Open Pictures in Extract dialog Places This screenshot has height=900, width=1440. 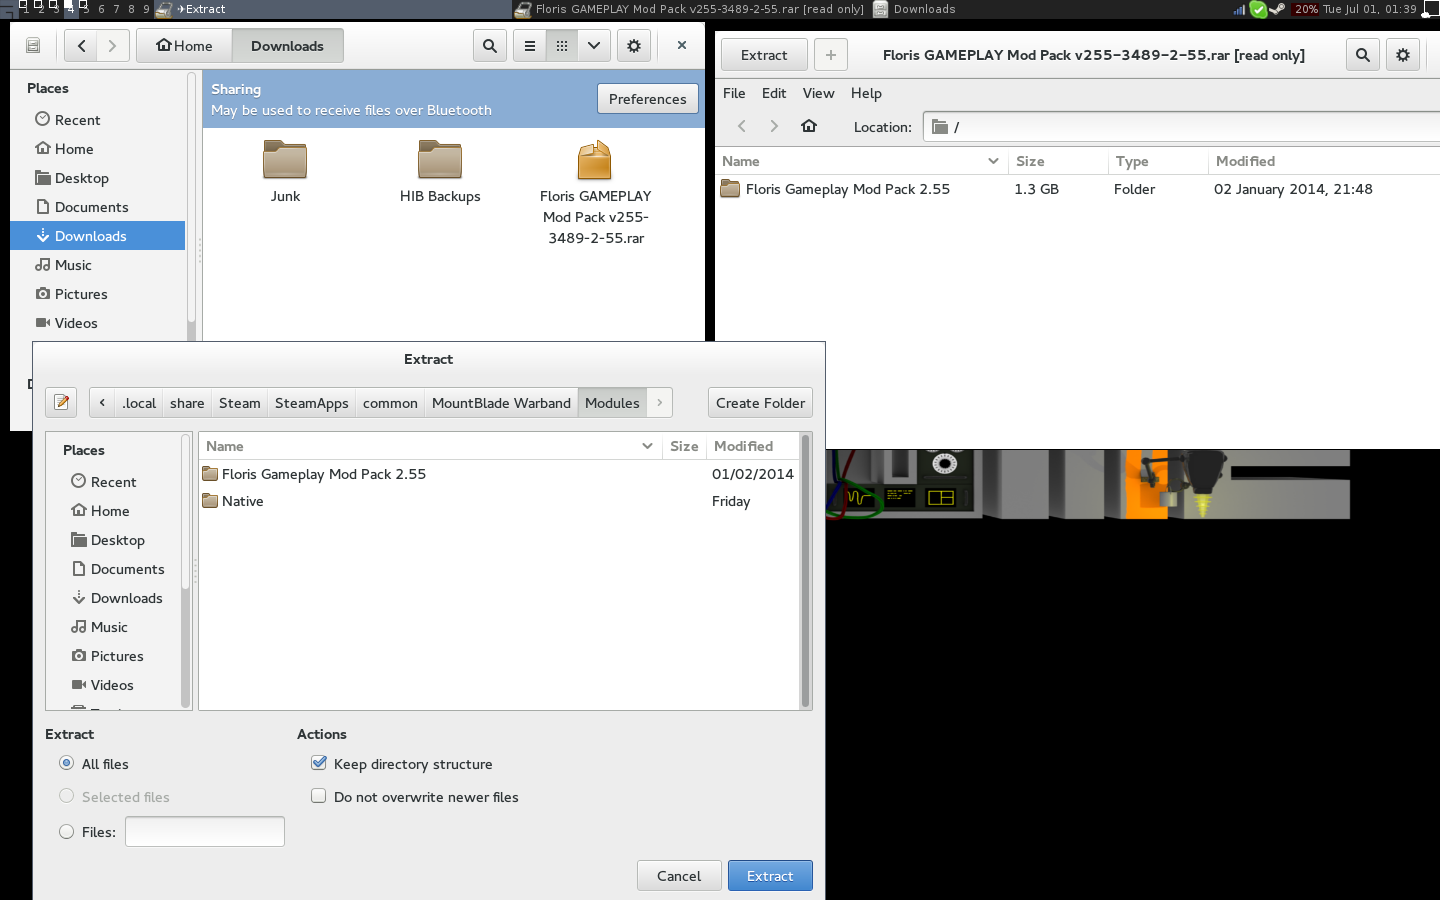114,656
